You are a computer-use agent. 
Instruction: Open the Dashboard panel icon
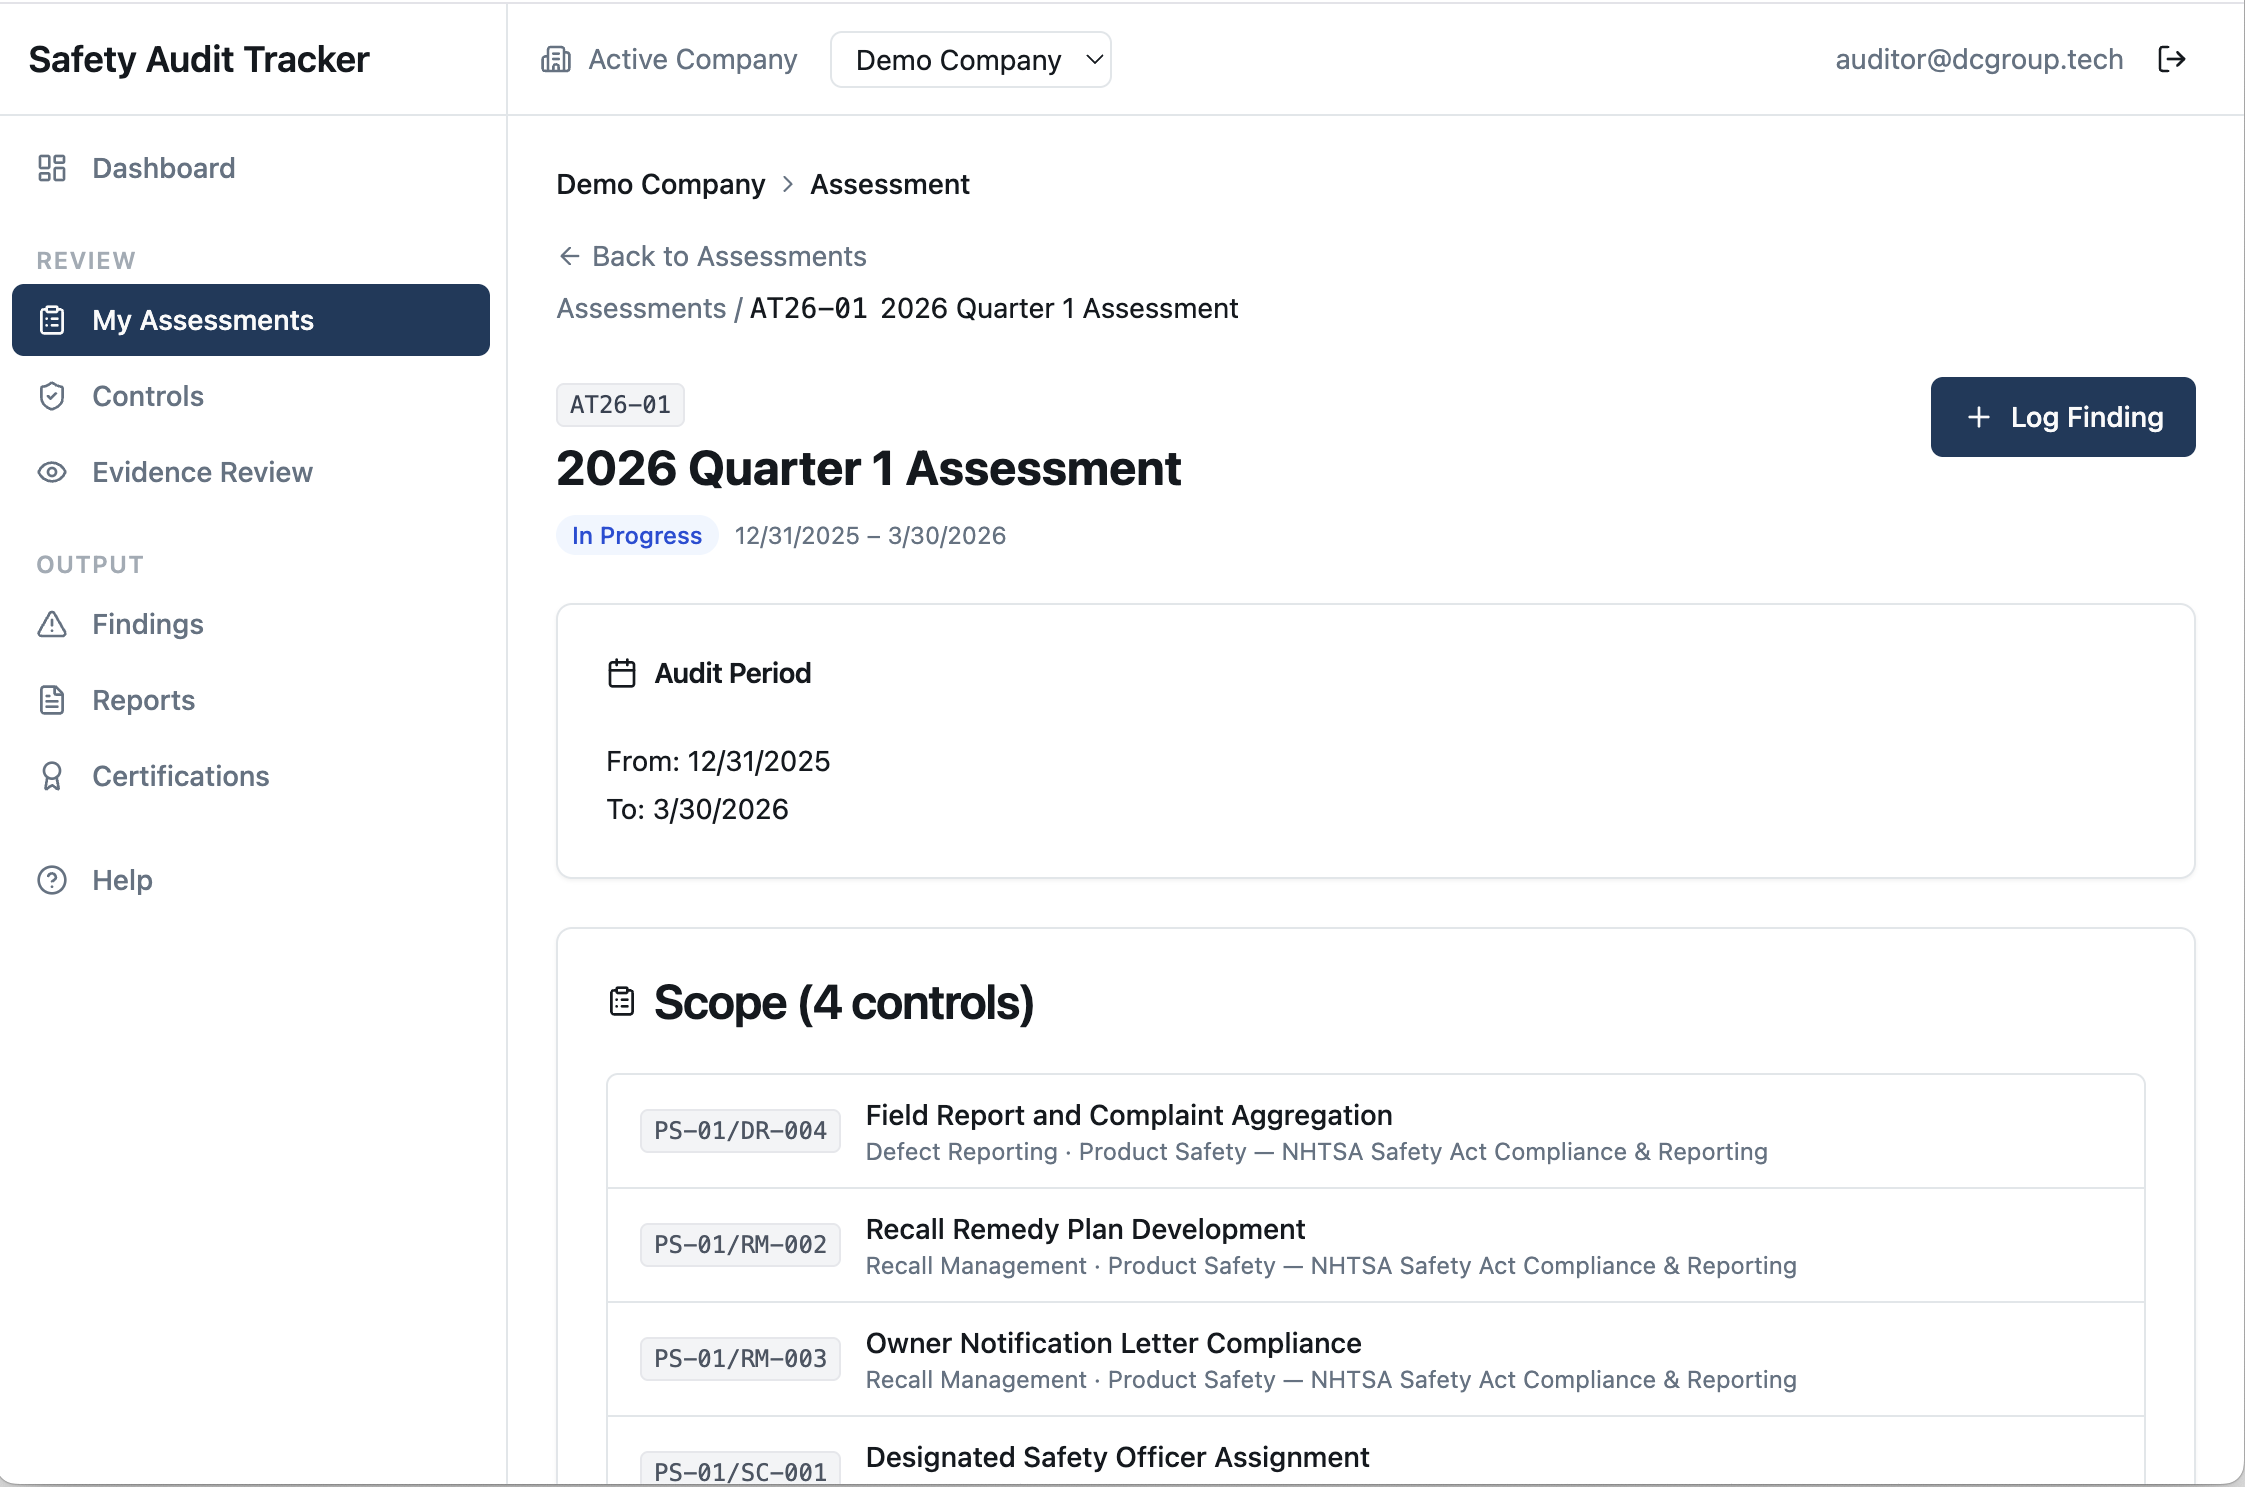coord(53,168)
